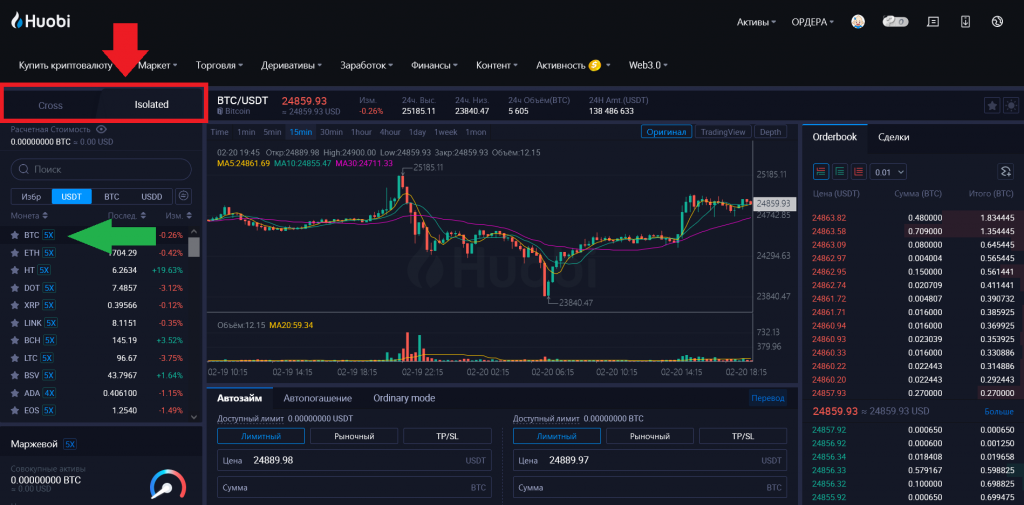Screen dimensions: 1024x505
Task: Click the Huobi logo
Action: [40, 21]
